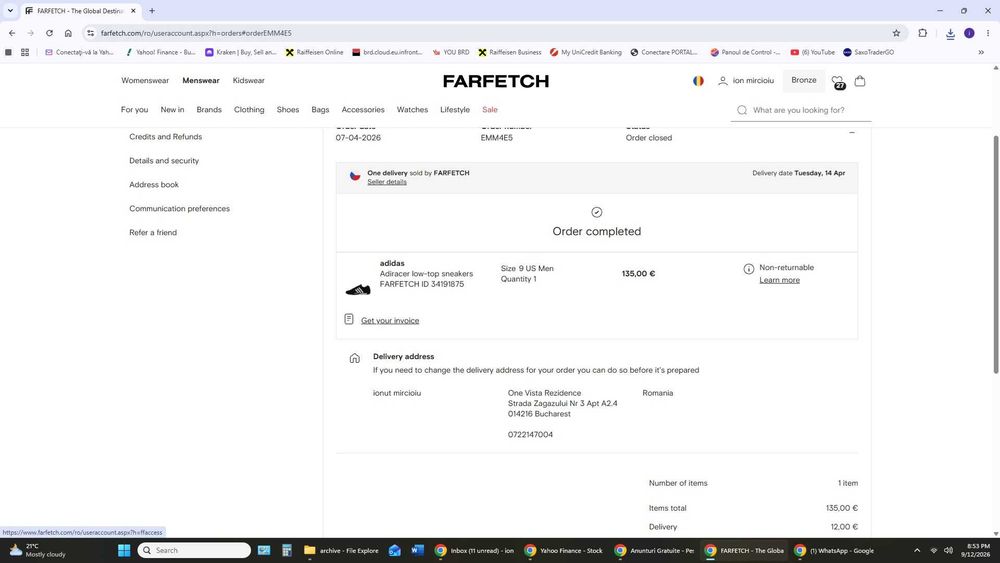
Task: Click the Romania flag country selector
Action: [698, 81]
